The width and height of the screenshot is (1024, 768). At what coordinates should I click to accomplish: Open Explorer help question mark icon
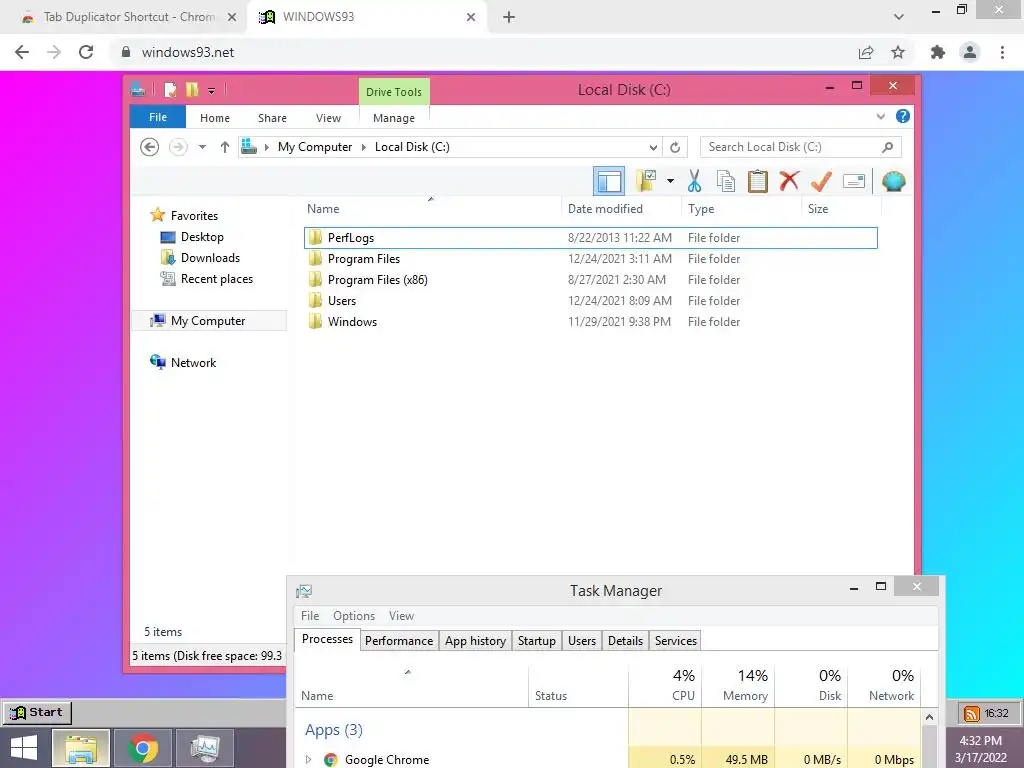coord(903,116)
